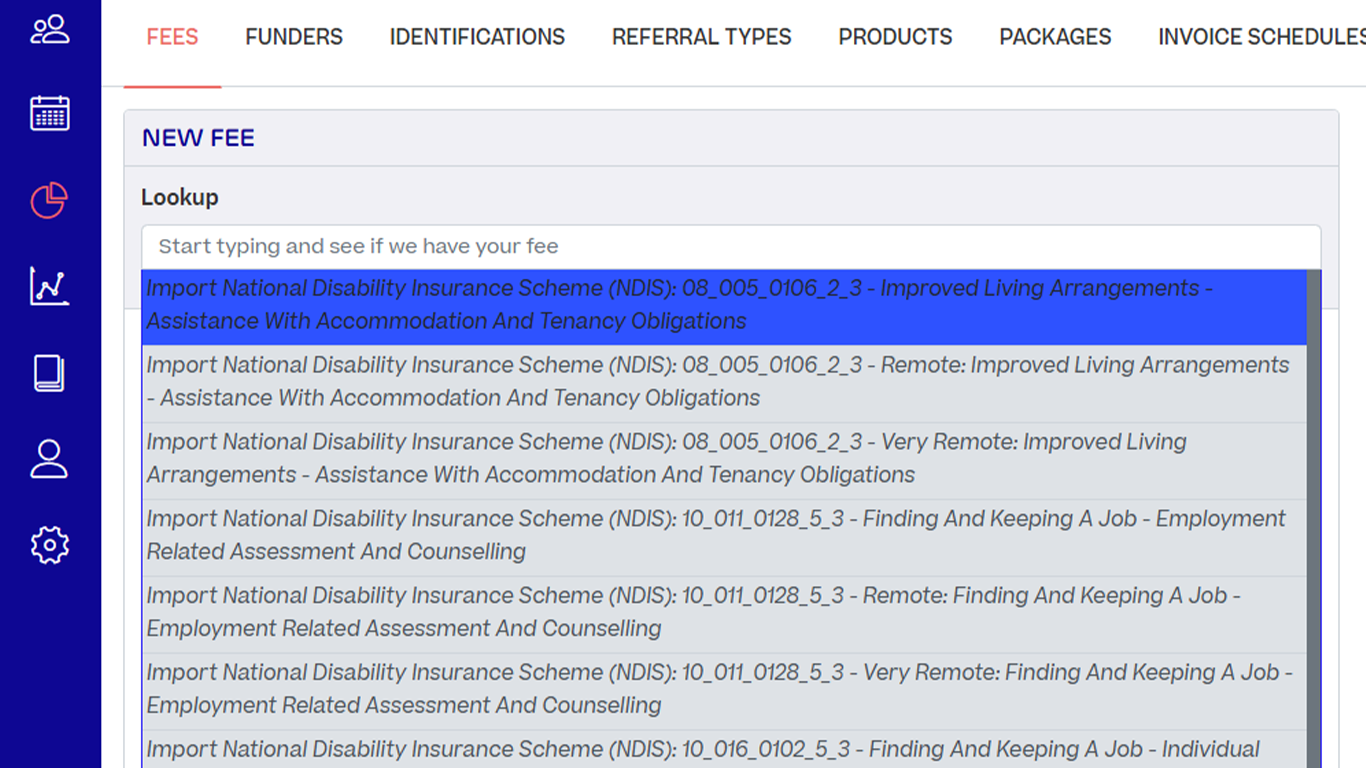Switch to the Invoice Schedules tab
This screenshot has height=768, width=1366.
coord(1262,37)
